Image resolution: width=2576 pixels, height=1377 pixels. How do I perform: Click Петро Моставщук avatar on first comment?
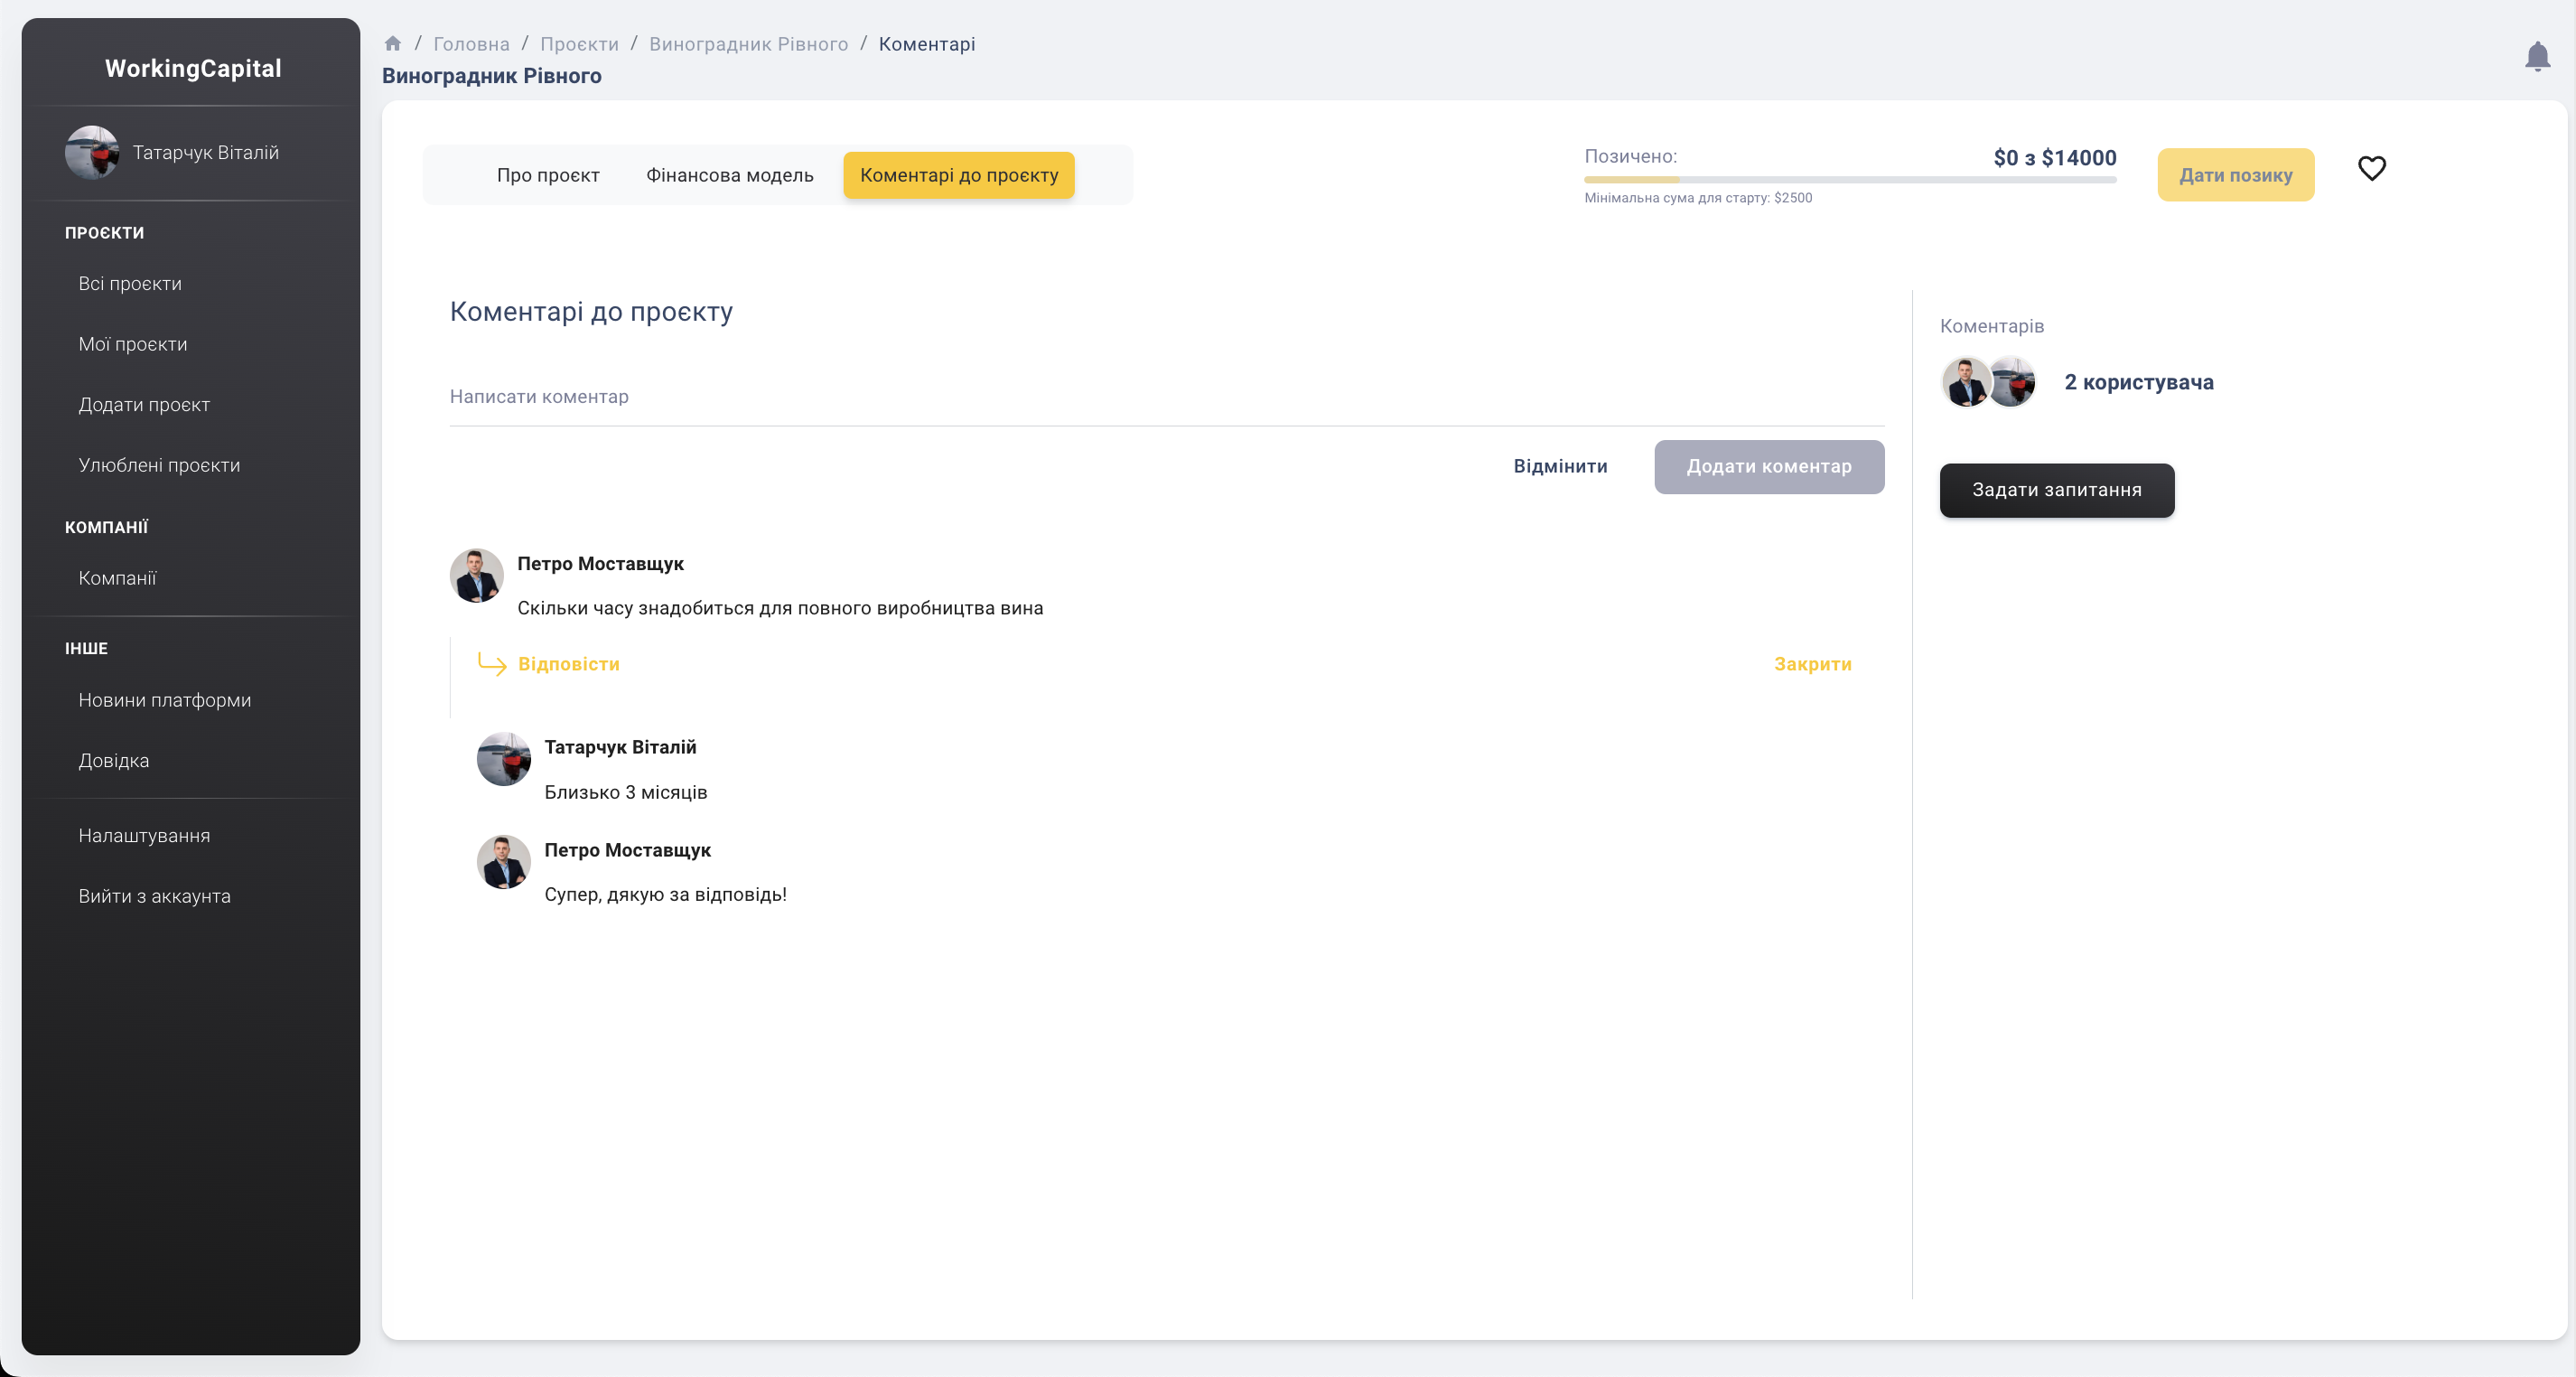(x=476, y=575)
